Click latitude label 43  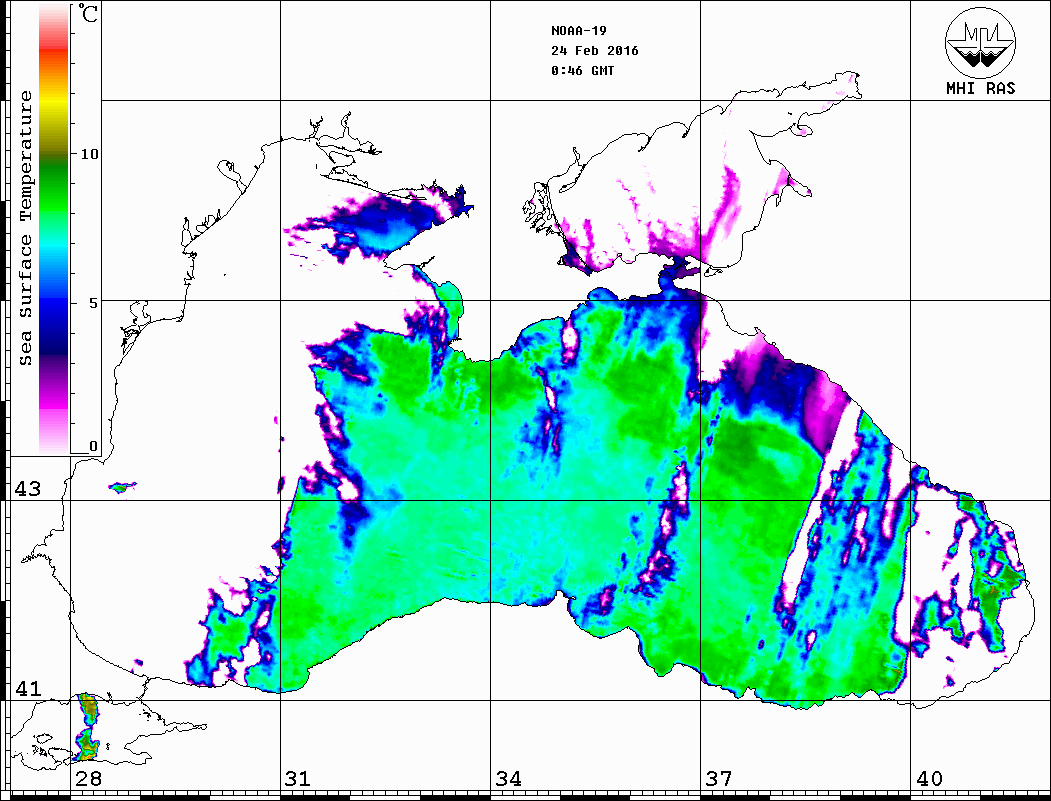(x=27, y=489)
